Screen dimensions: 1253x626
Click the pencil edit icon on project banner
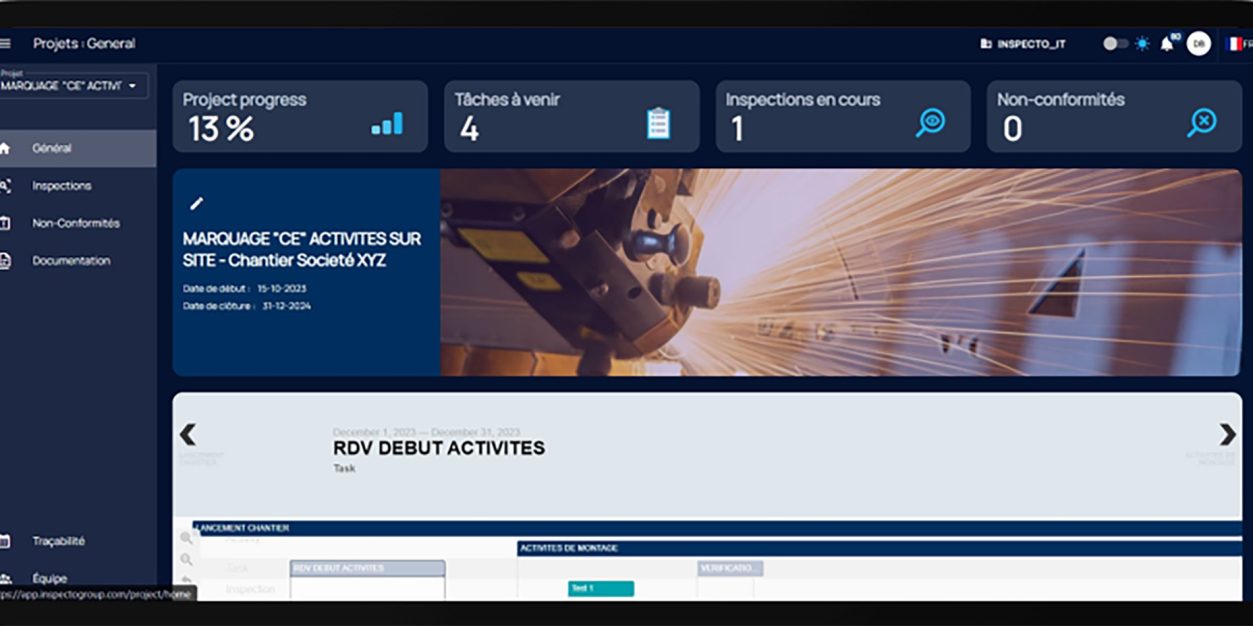click(x=197, y=204)
